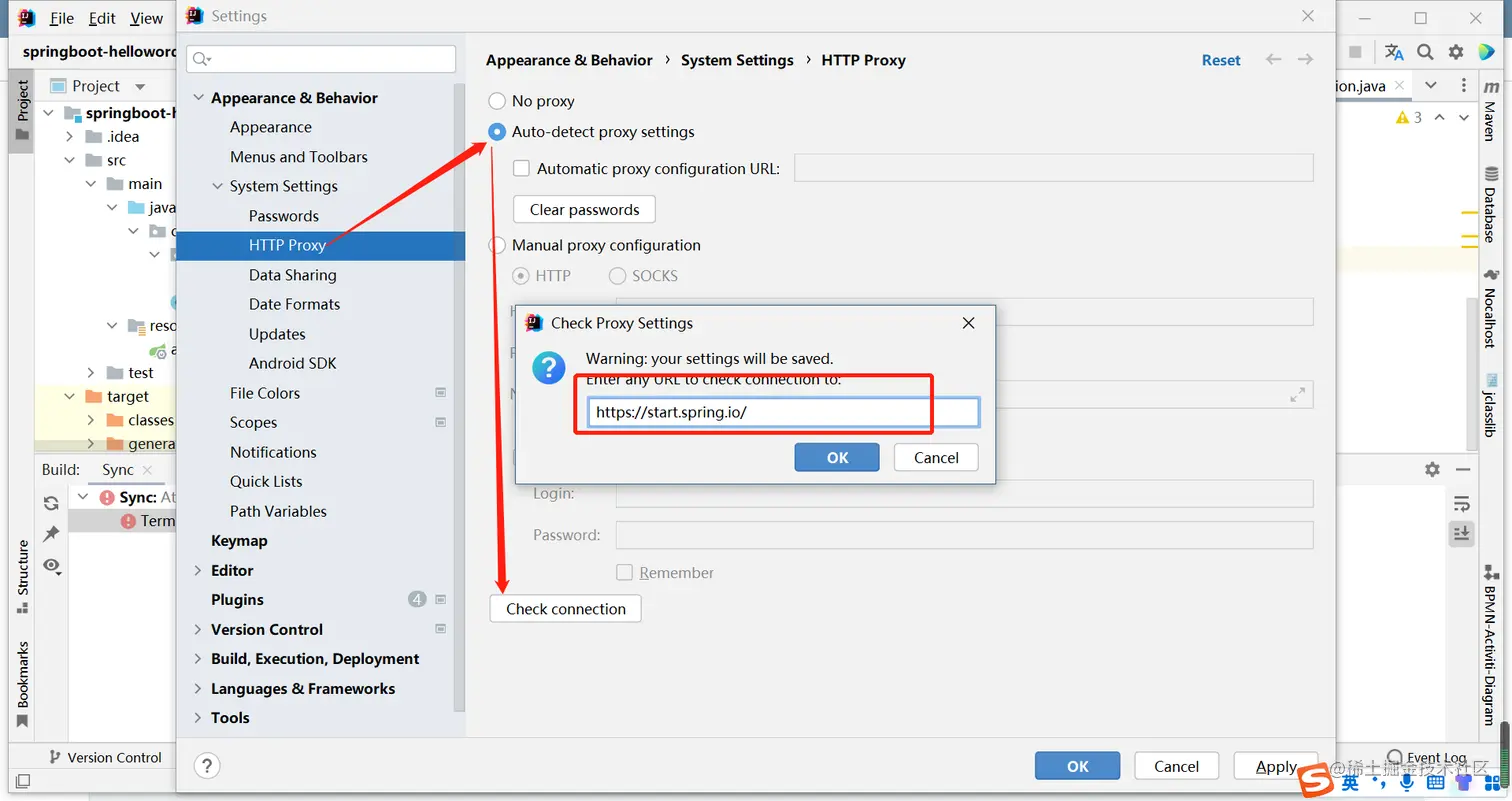Expand the Version Control settings group

(198, 629)
